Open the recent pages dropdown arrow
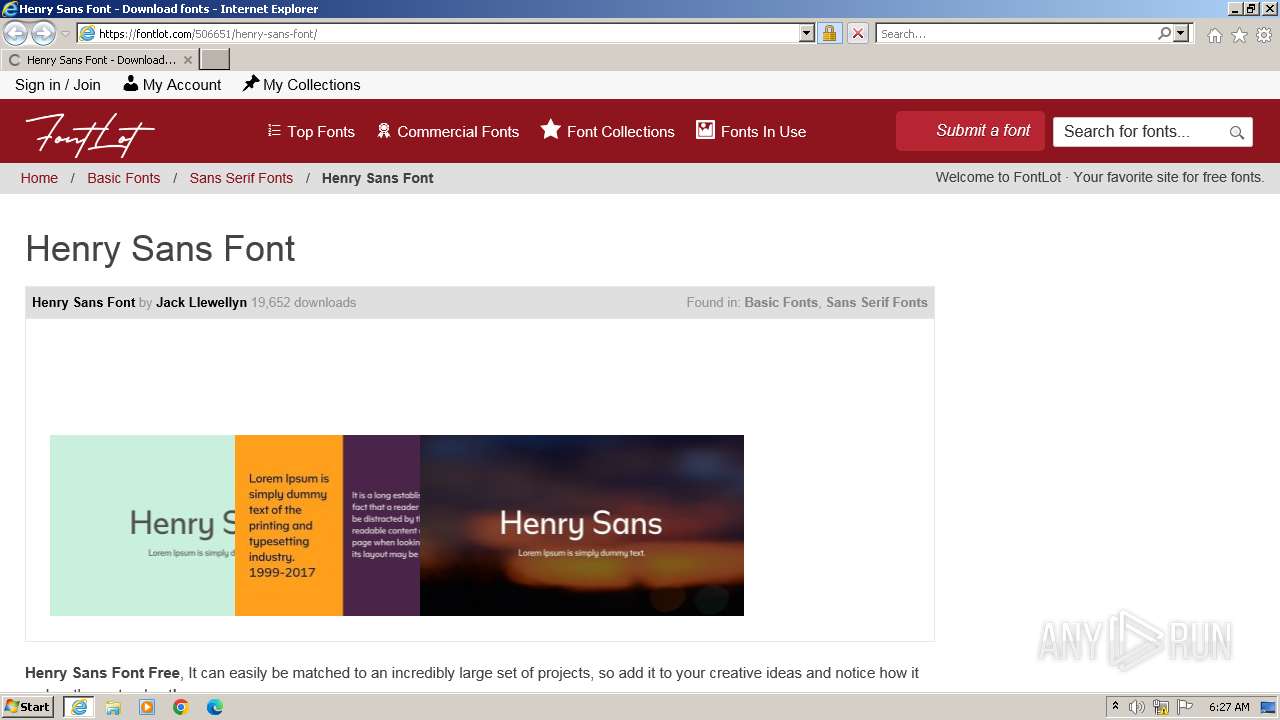Image resolution: width=1280 pixels, height=720 pixels. click(66, 34)
